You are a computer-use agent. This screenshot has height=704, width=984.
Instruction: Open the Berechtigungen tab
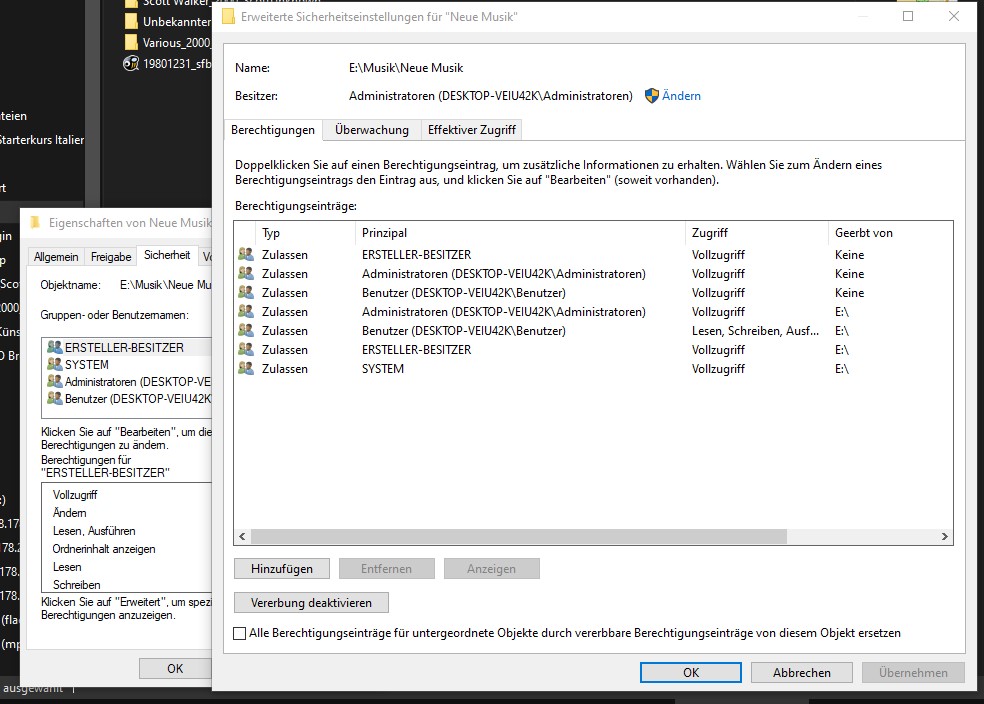[x=273, y=130]
